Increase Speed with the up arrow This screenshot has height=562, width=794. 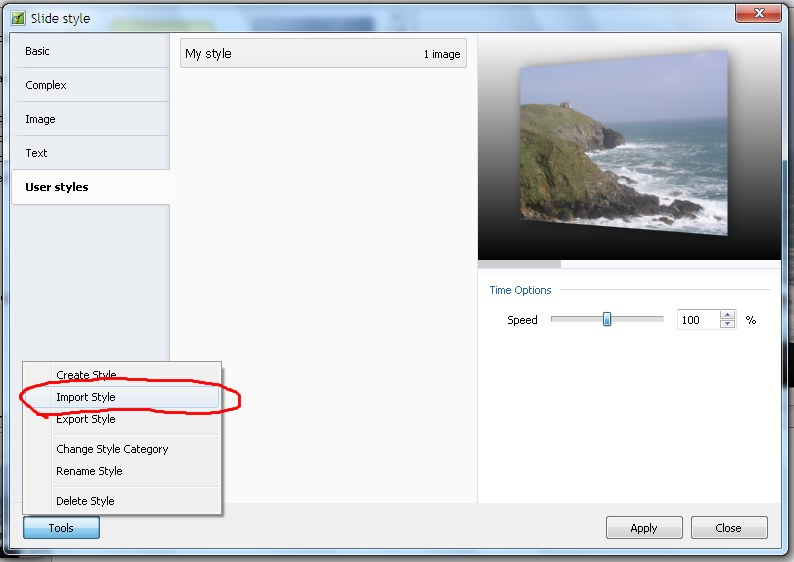[727, 315]
